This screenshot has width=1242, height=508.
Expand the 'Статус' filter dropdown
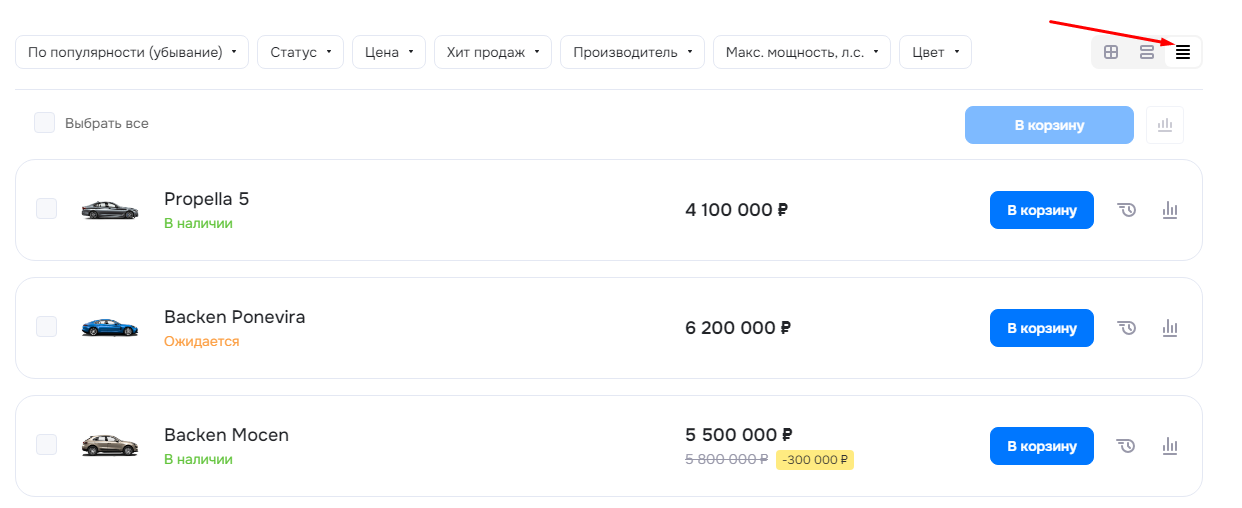301,52
